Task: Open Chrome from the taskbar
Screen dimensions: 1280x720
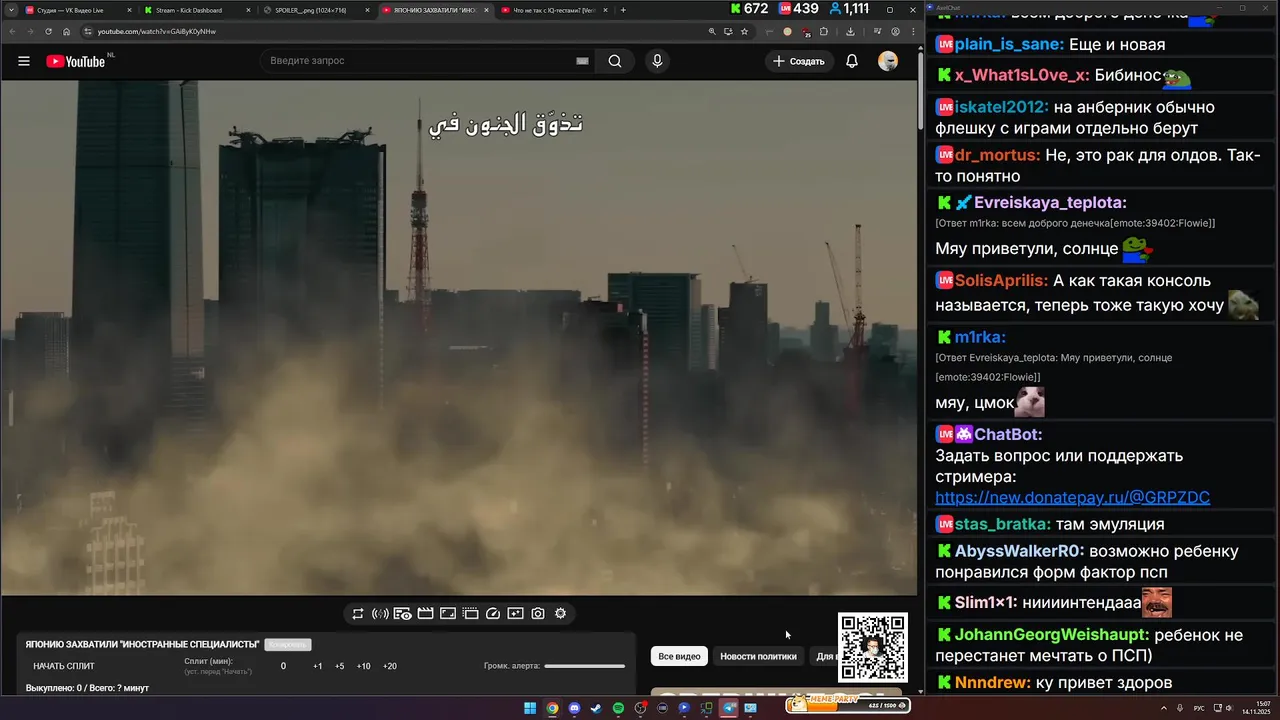Action: click(x=552, y=708)
